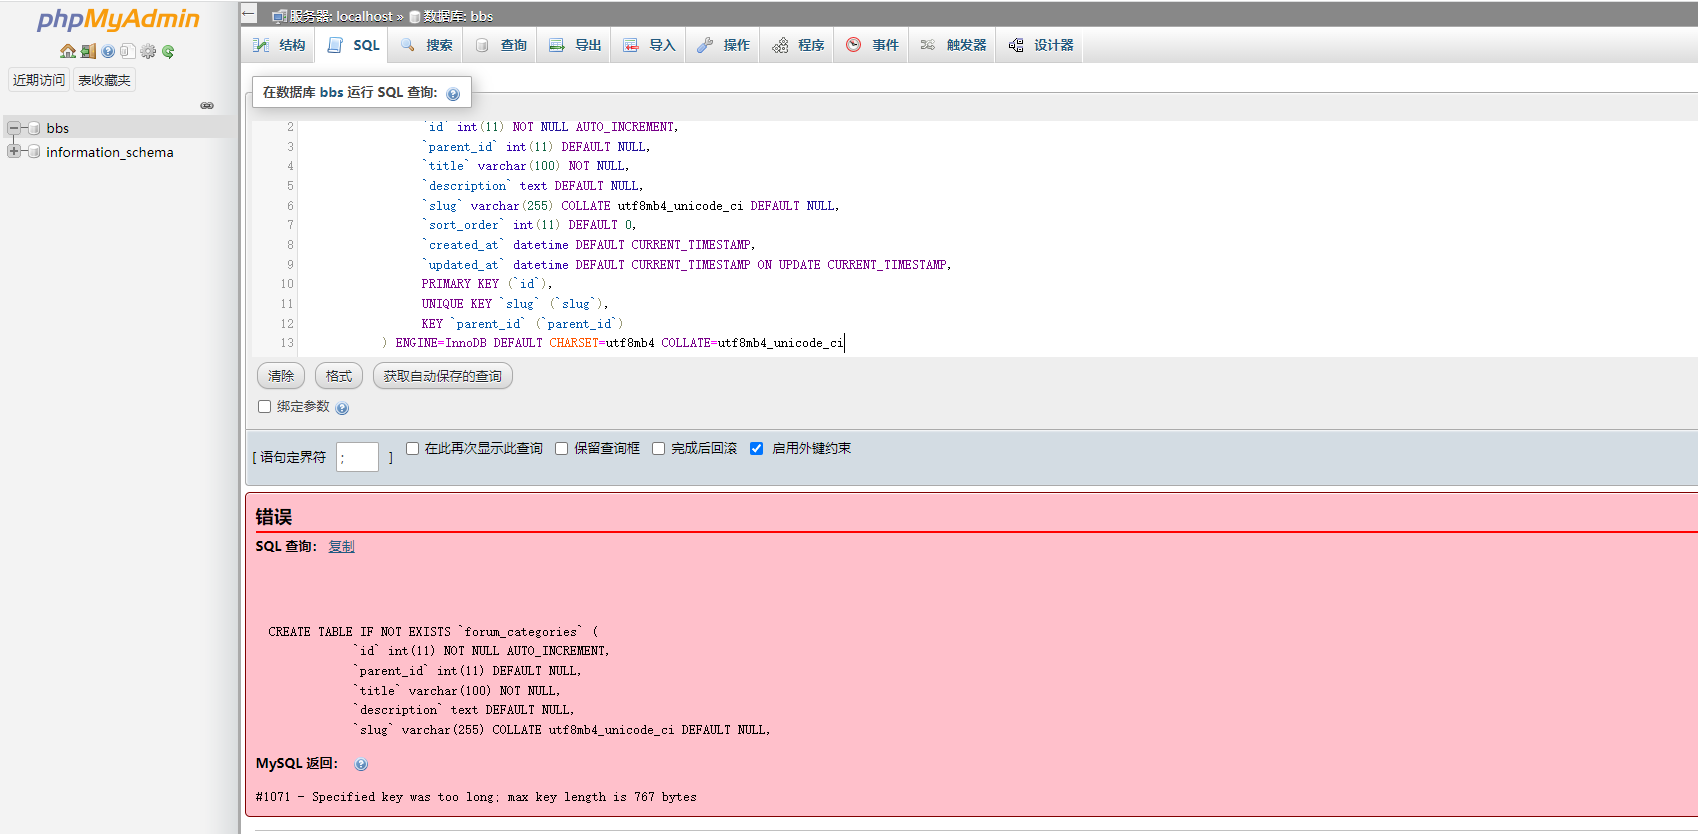Open the 设计器 designer tab
1698x834 pixels.
1041,45
